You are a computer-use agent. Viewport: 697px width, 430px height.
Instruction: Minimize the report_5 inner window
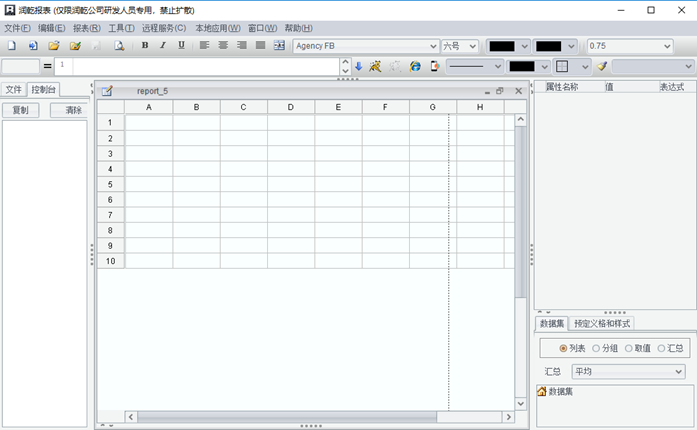[487, 92]
